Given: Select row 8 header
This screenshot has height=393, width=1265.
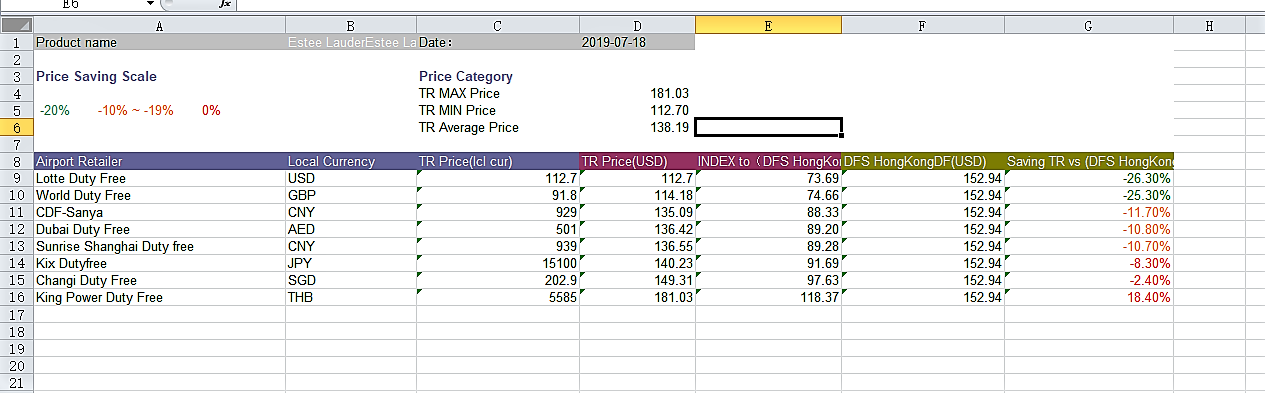Looking at the screenshot, I should click(x=16, y=161).
